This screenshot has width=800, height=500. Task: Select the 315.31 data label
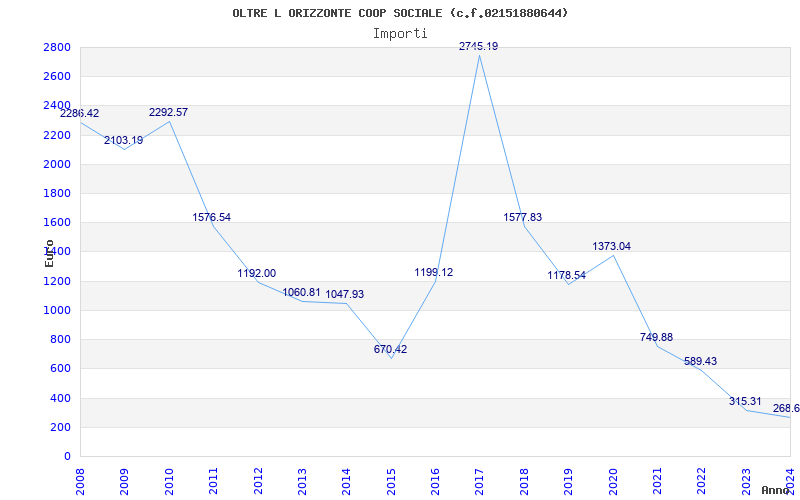point(745,402)
